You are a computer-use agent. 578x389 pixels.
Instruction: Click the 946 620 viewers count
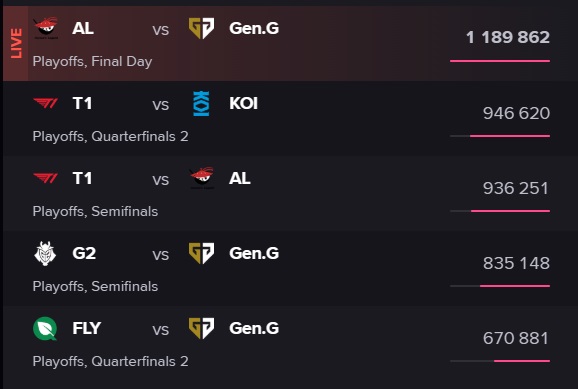pos(516,113)
